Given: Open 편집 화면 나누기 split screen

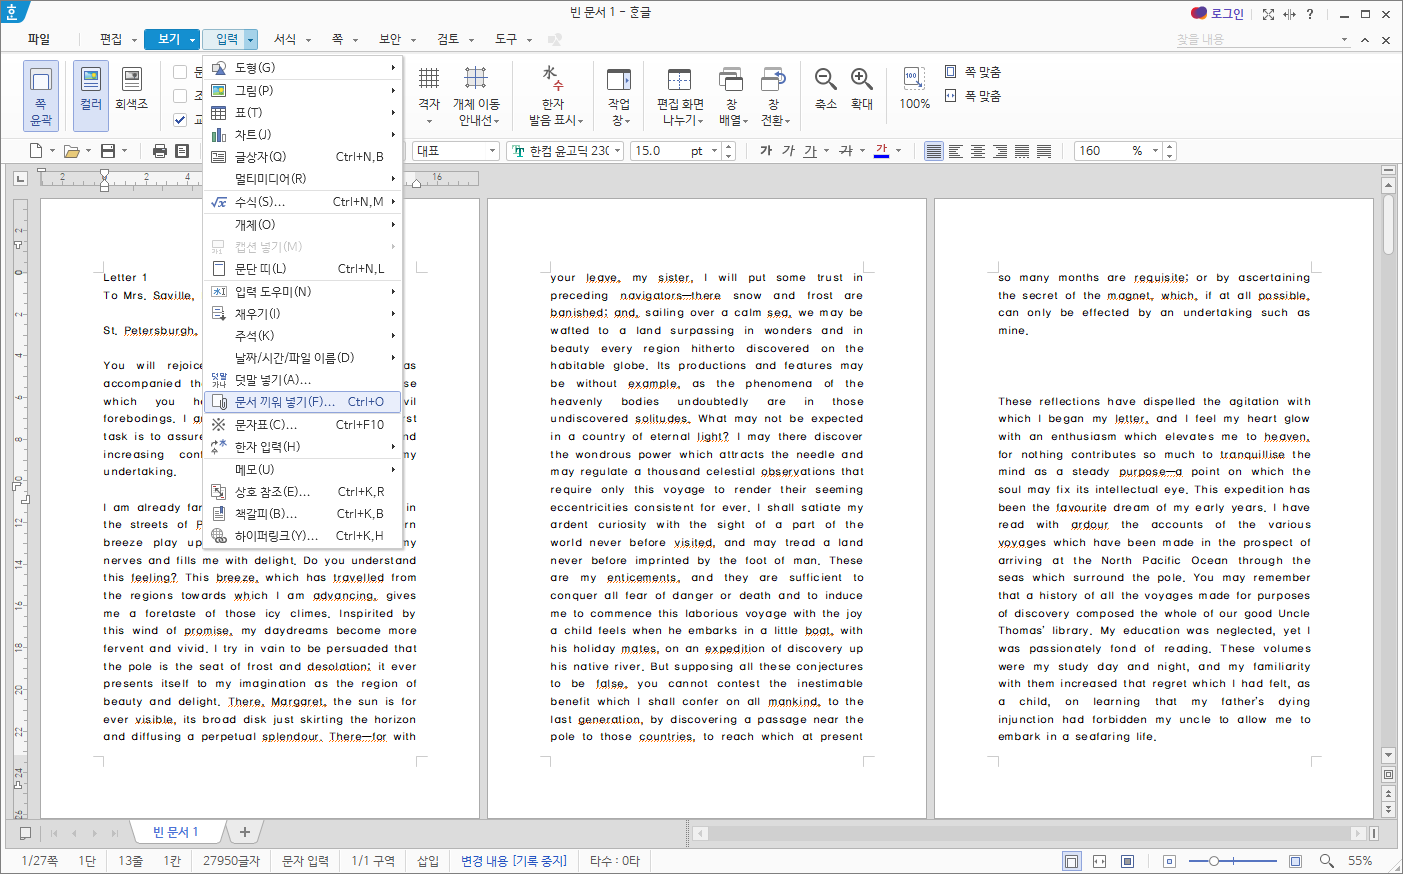Looking at the screenshot, I should [x=680, y=96].
